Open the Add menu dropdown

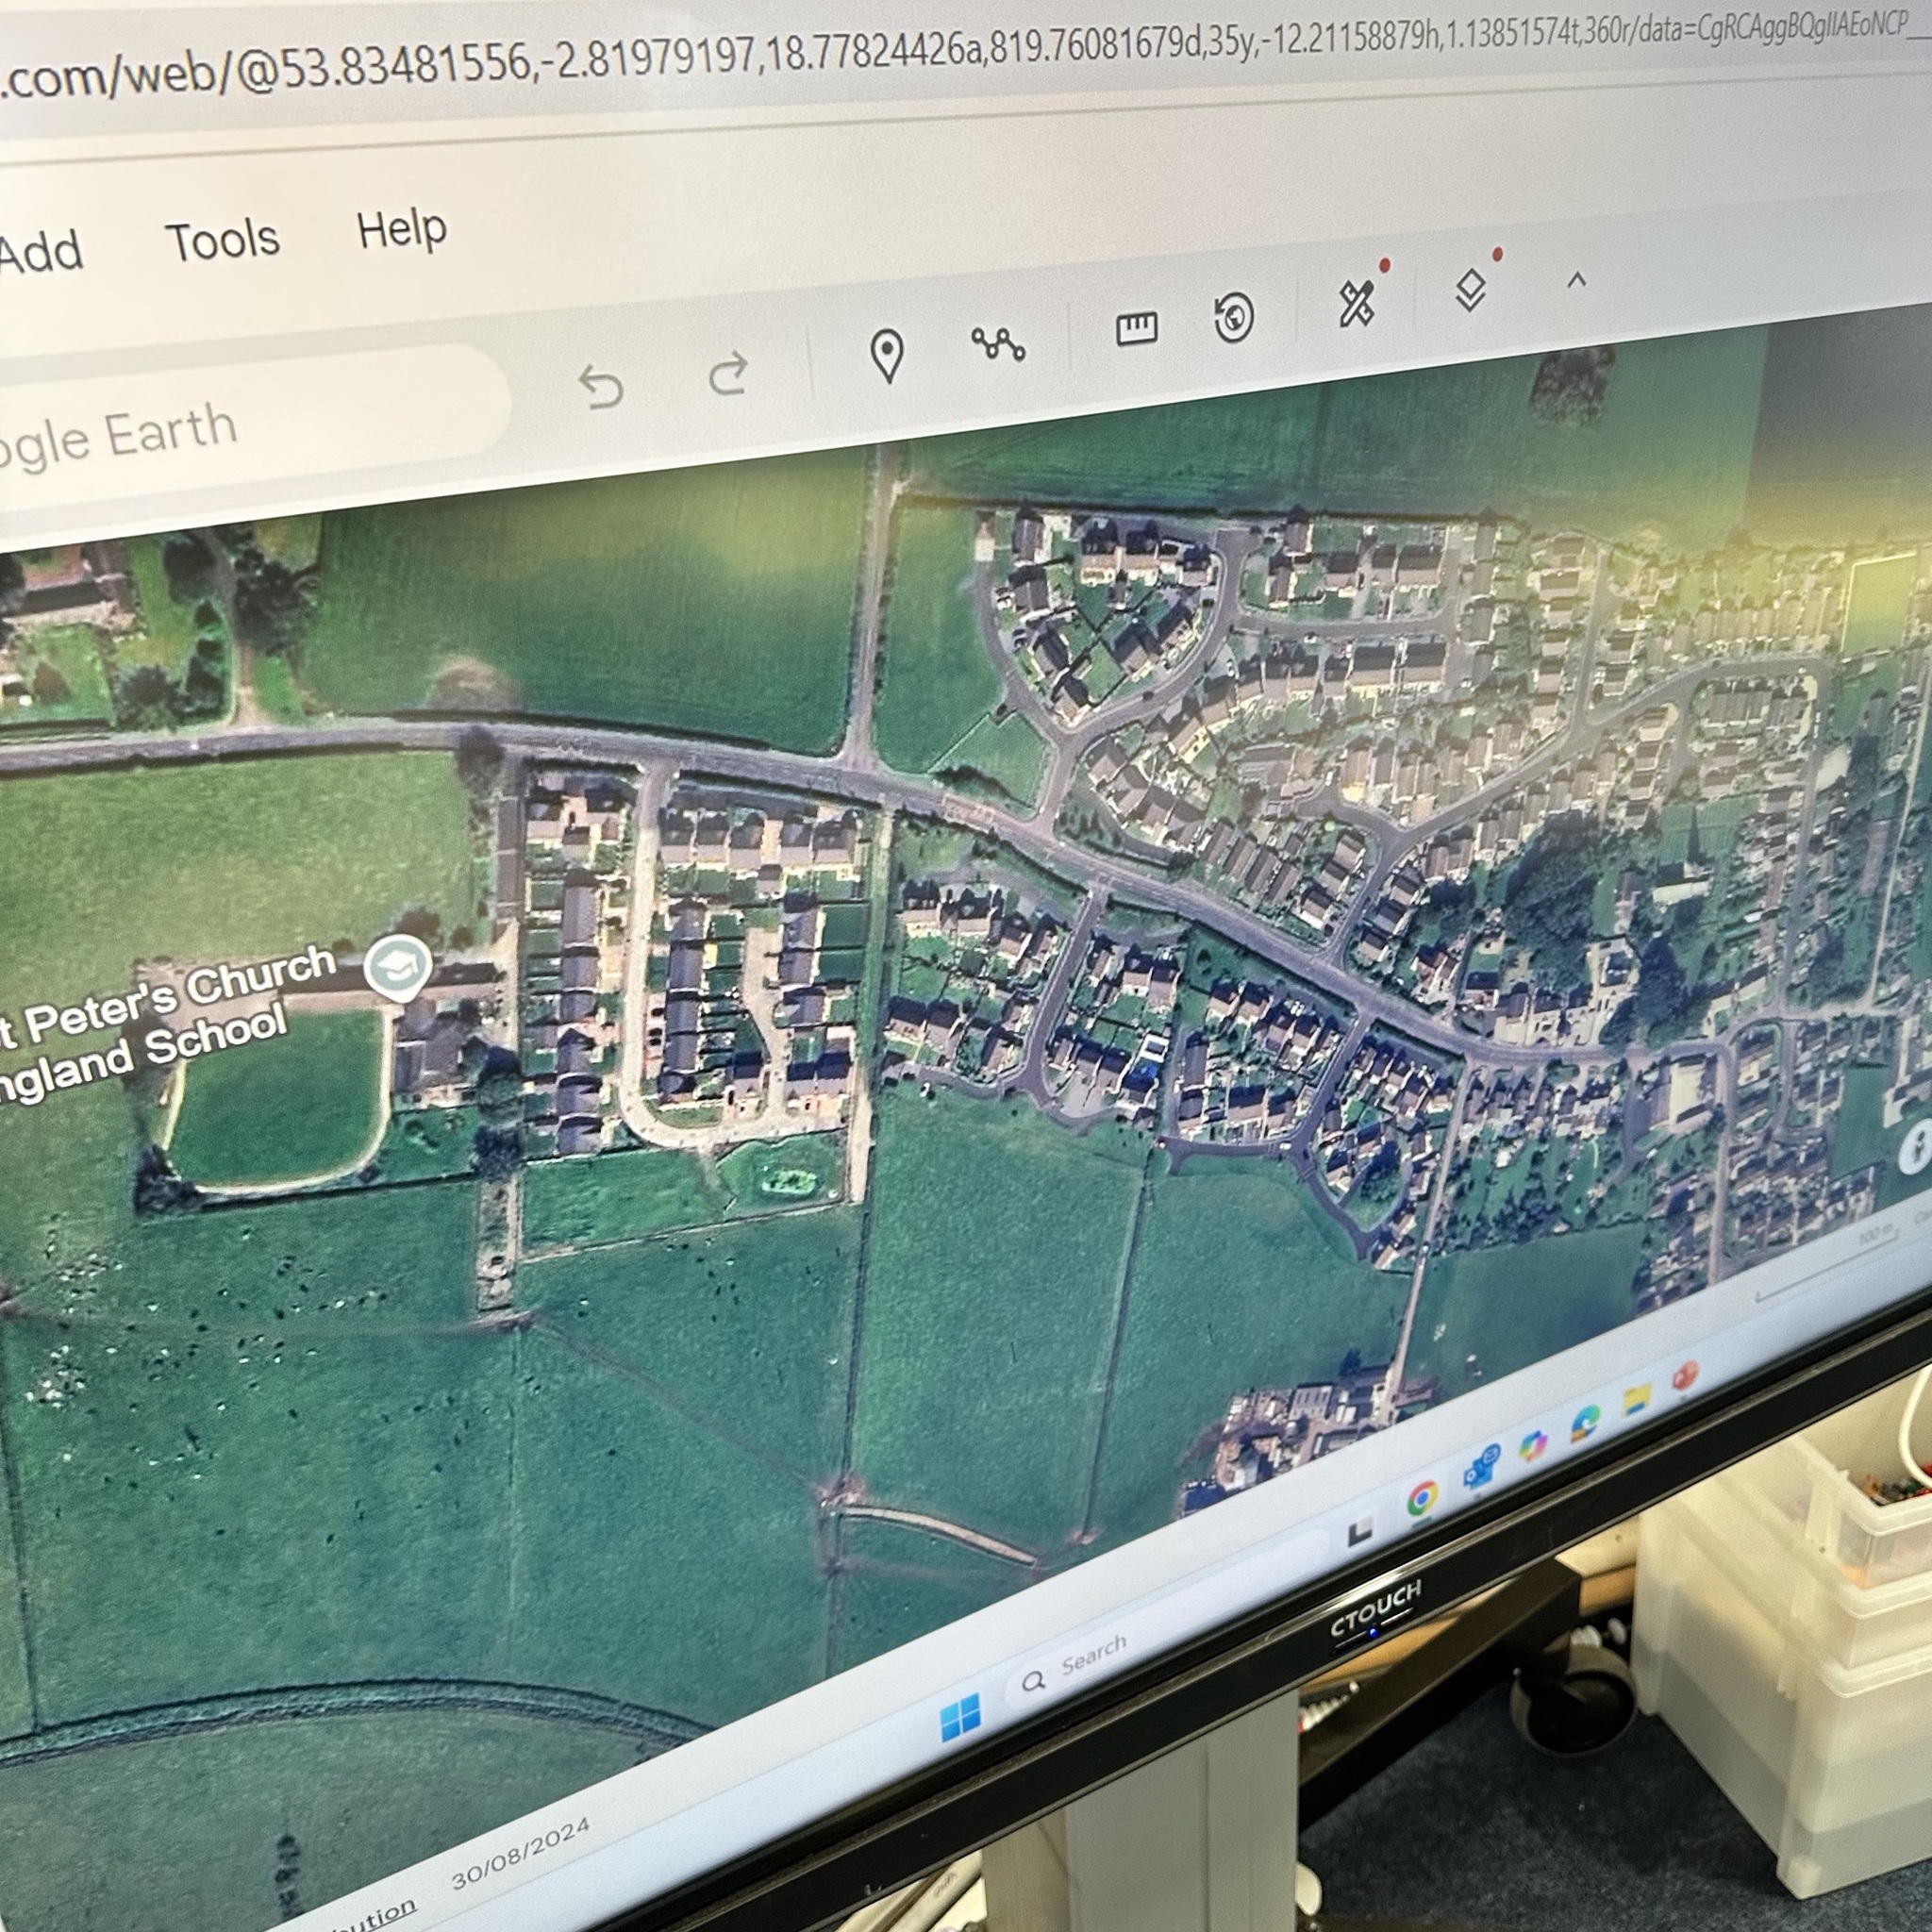pyautogui.click(x=40, y=252)
